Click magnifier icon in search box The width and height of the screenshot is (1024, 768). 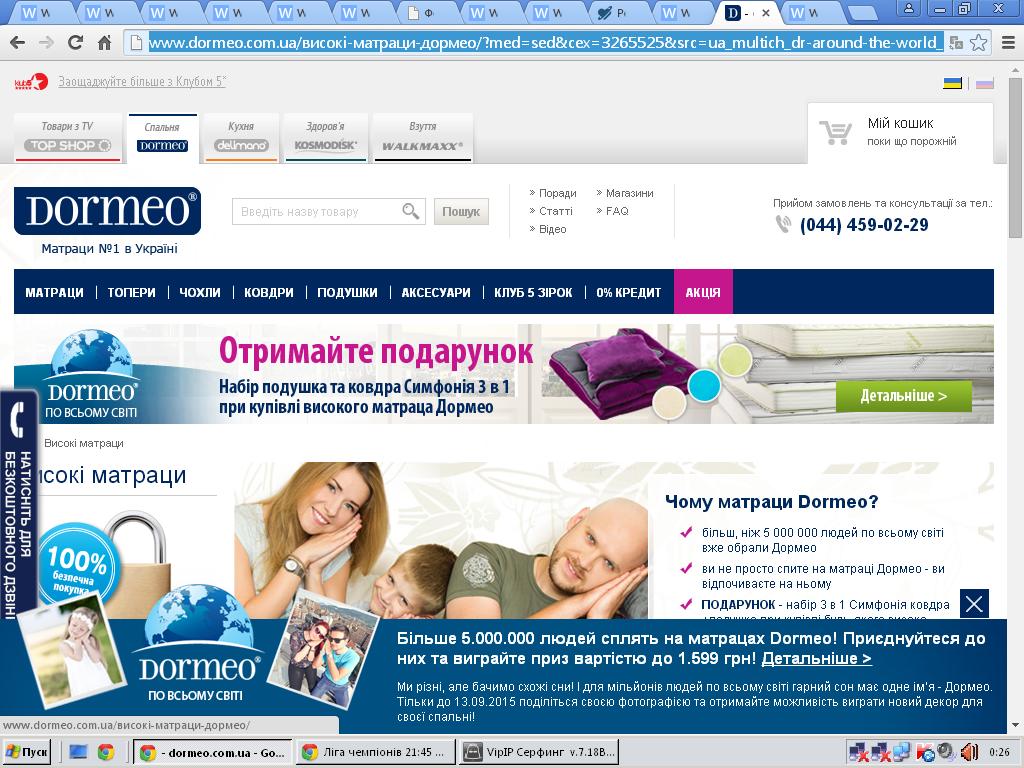click(410, 211)
